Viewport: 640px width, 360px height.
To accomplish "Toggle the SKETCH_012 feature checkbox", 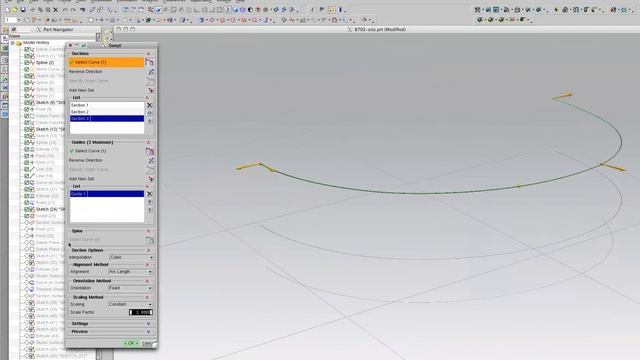I will click(x=27, y=356).
